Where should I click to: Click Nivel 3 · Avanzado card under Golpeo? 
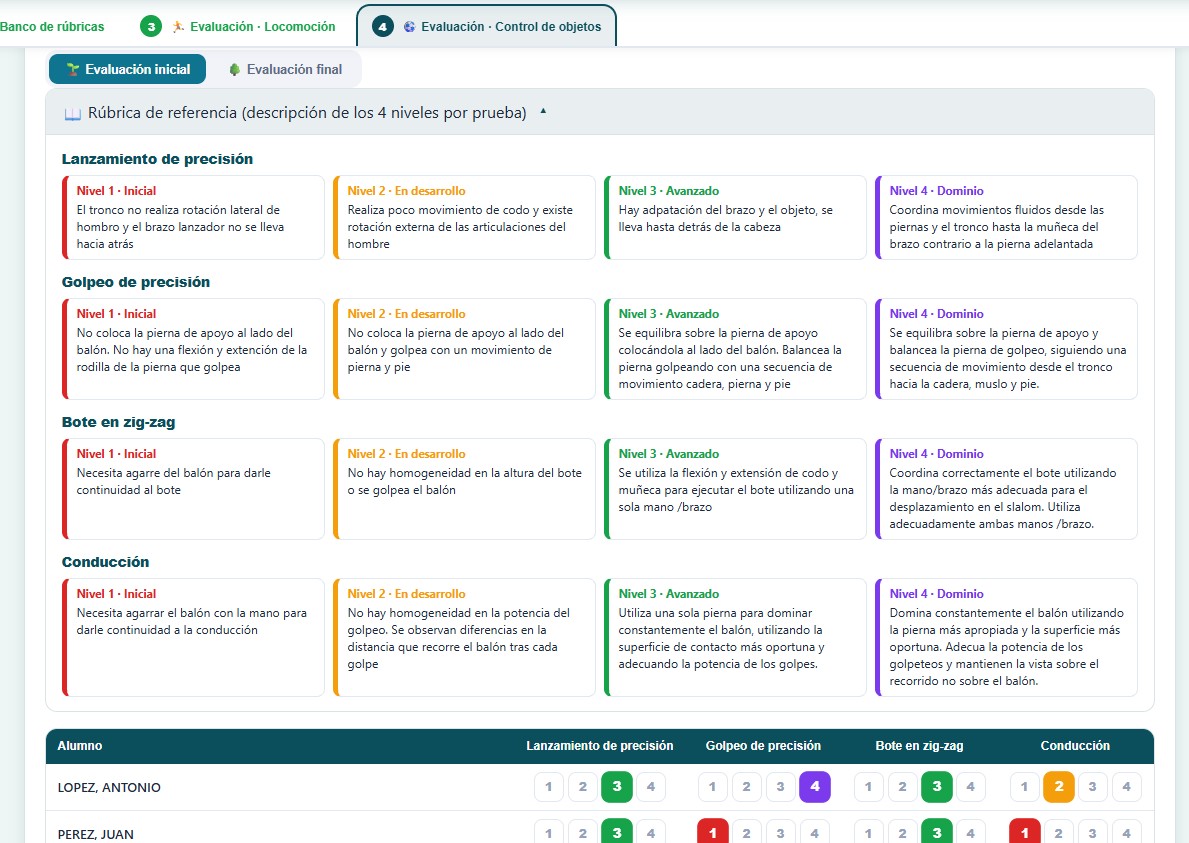click(735, 349)
